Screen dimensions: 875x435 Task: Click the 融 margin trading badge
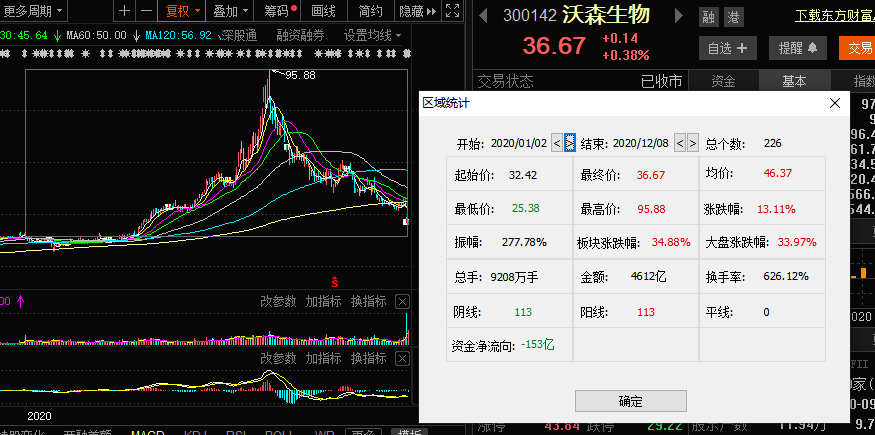pyautogui.click(x=709, y=17)
